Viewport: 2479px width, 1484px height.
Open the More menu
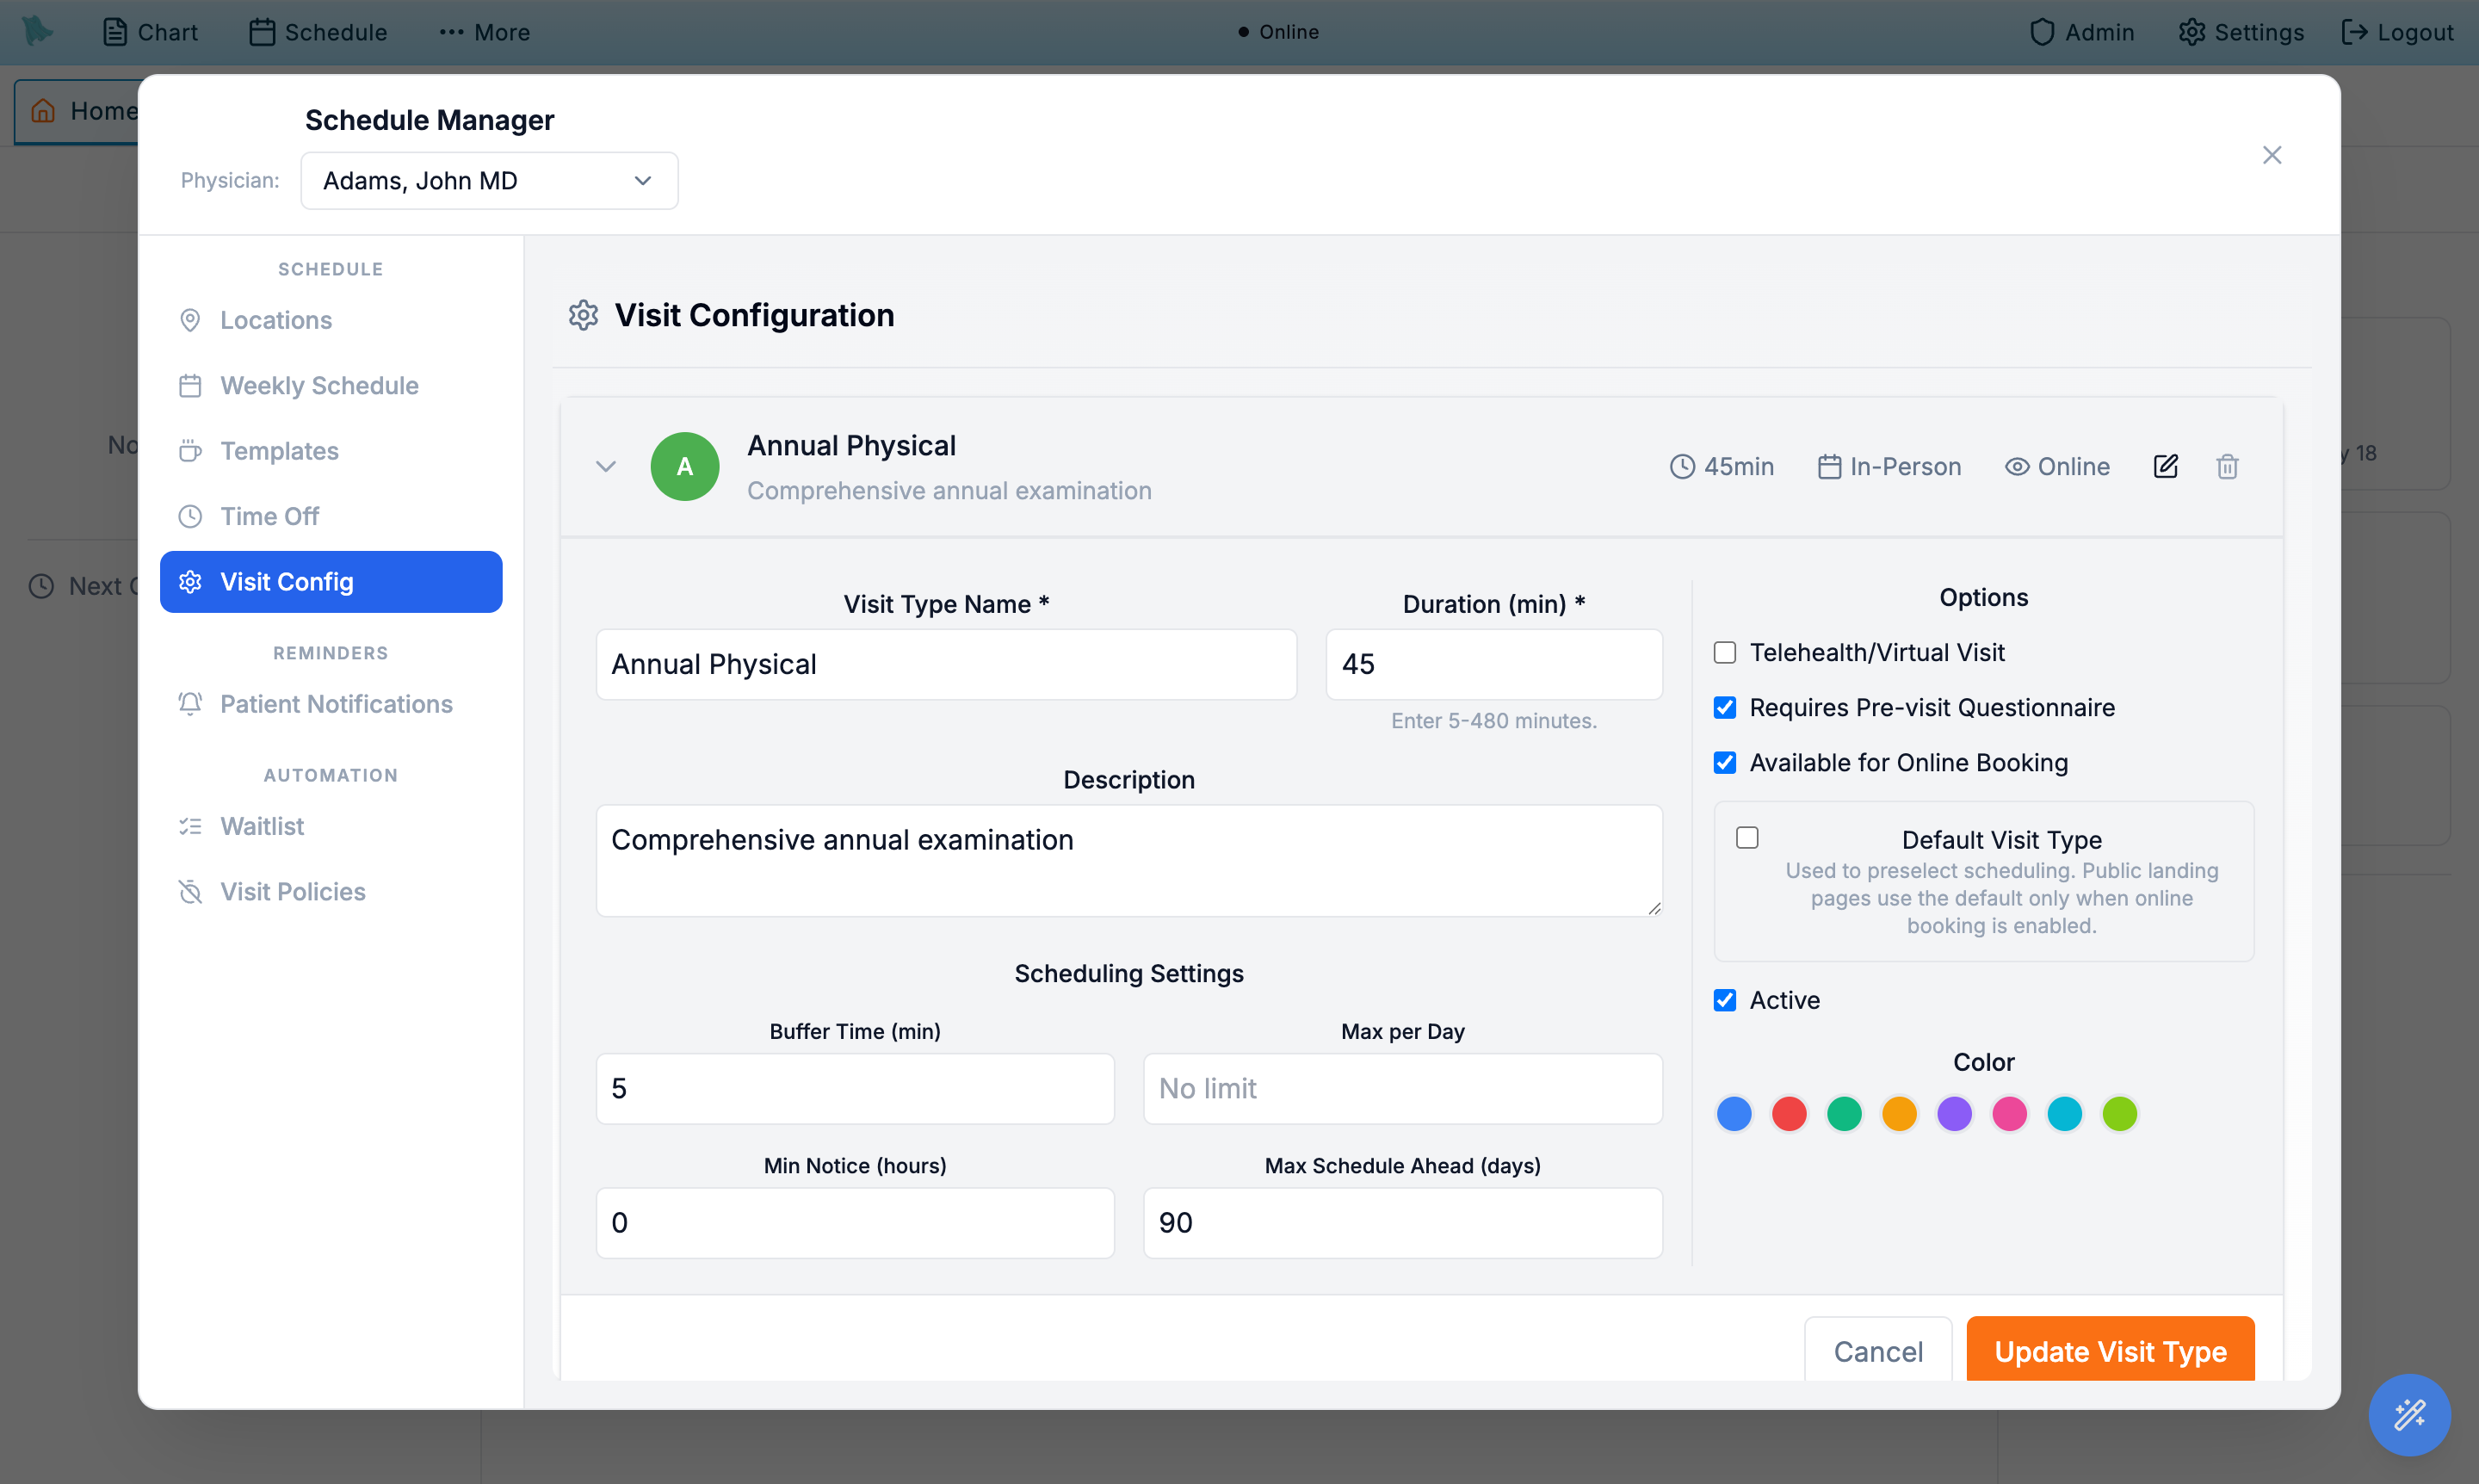pyautogui.click(x=484, y=32)
